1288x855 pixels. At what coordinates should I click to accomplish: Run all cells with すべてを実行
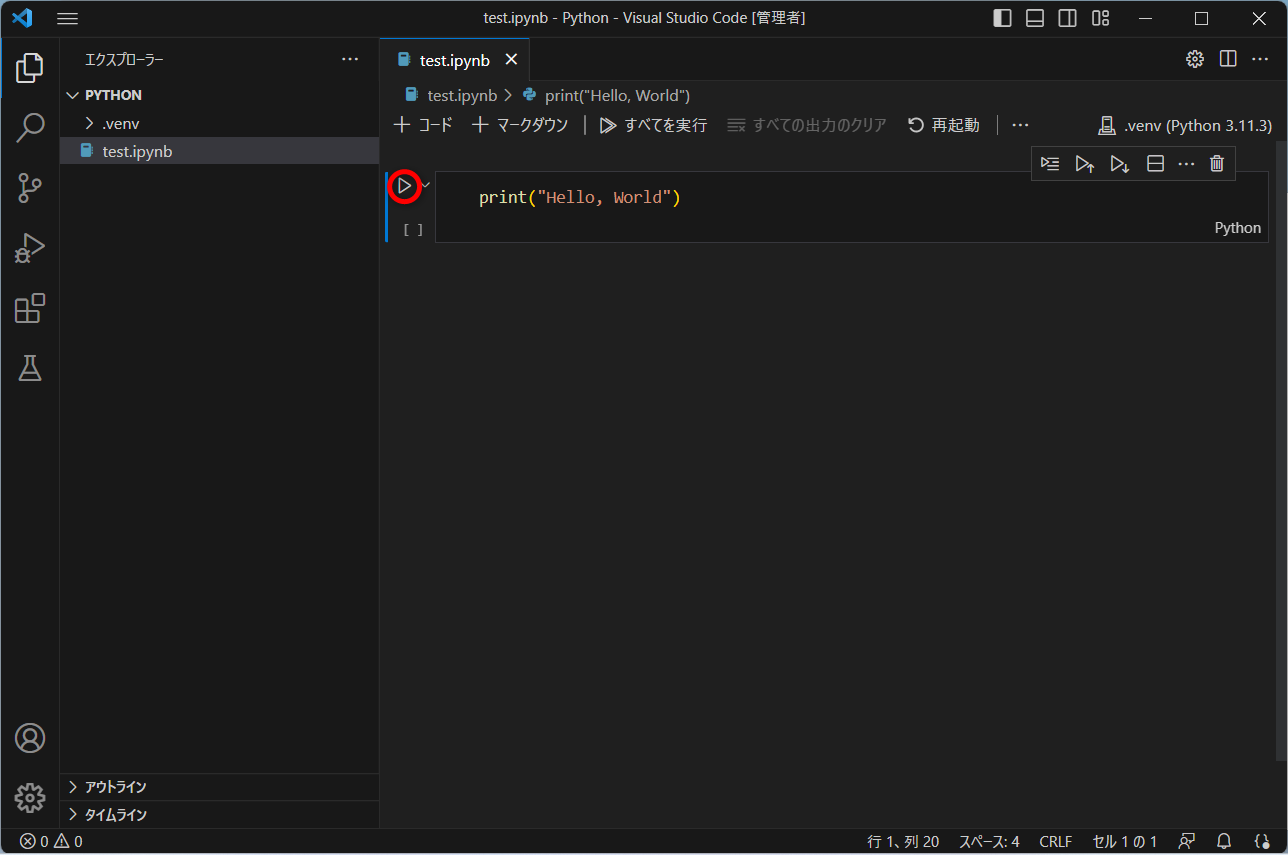click(x=652, y=124)
